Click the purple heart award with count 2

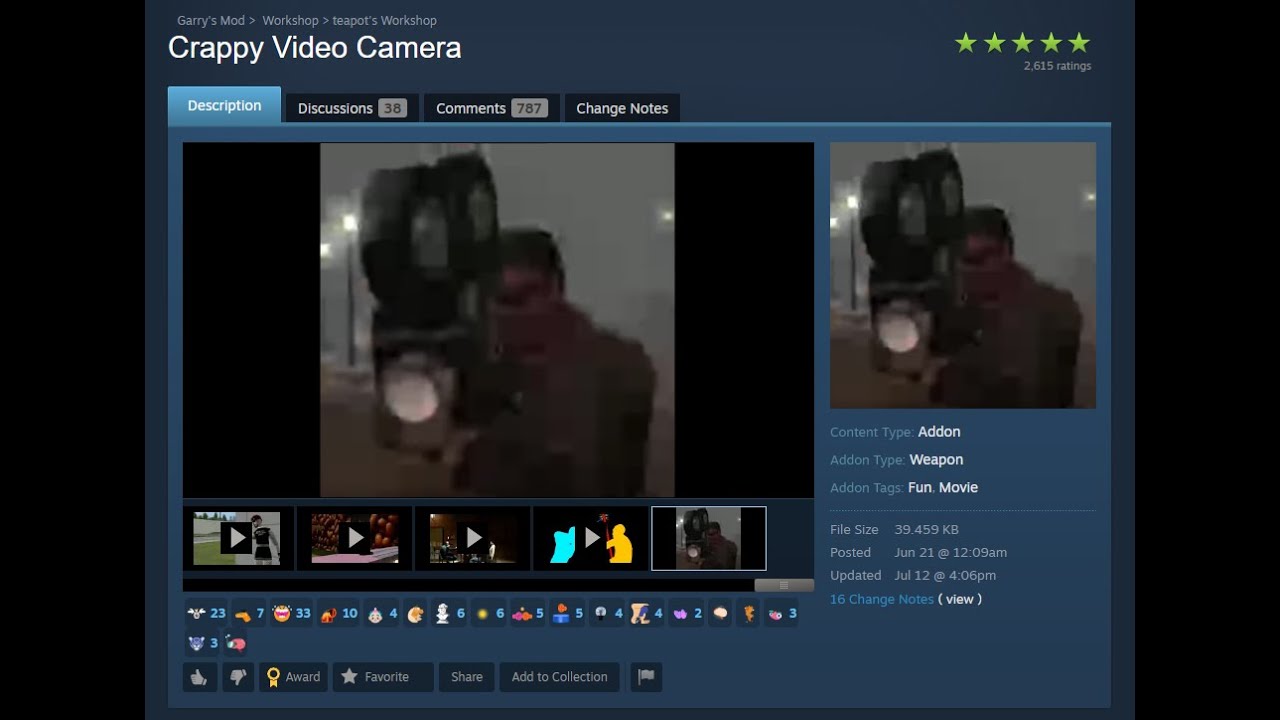pos(686,613)
